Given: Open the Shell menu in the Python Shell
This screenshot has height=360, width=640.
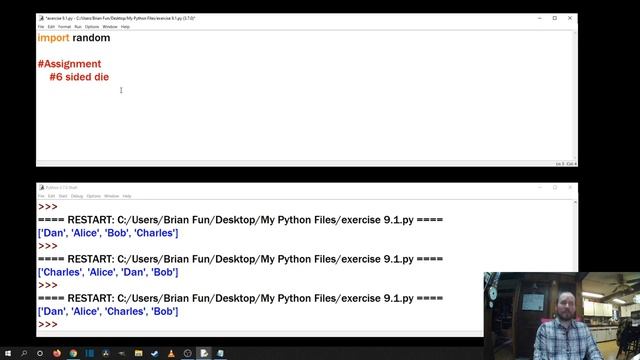Looking at the screenshot, I should [x=63, y=196].
